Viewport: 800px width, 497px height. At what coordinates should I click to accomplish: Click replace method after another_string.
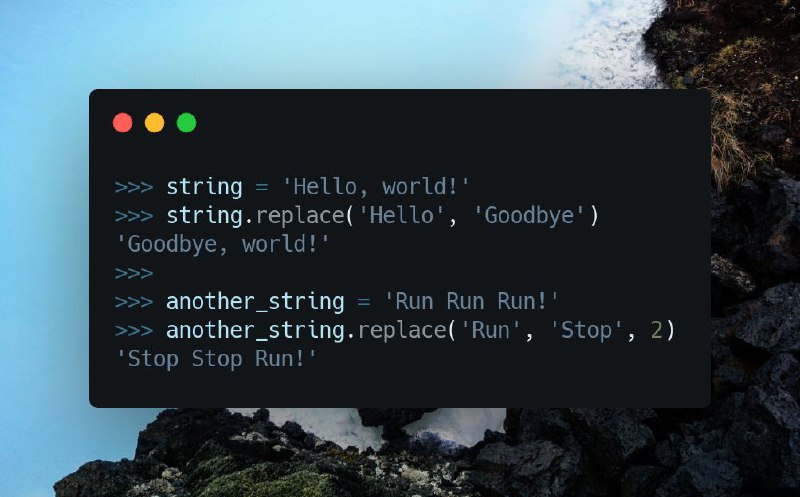[x=402, y=331]
